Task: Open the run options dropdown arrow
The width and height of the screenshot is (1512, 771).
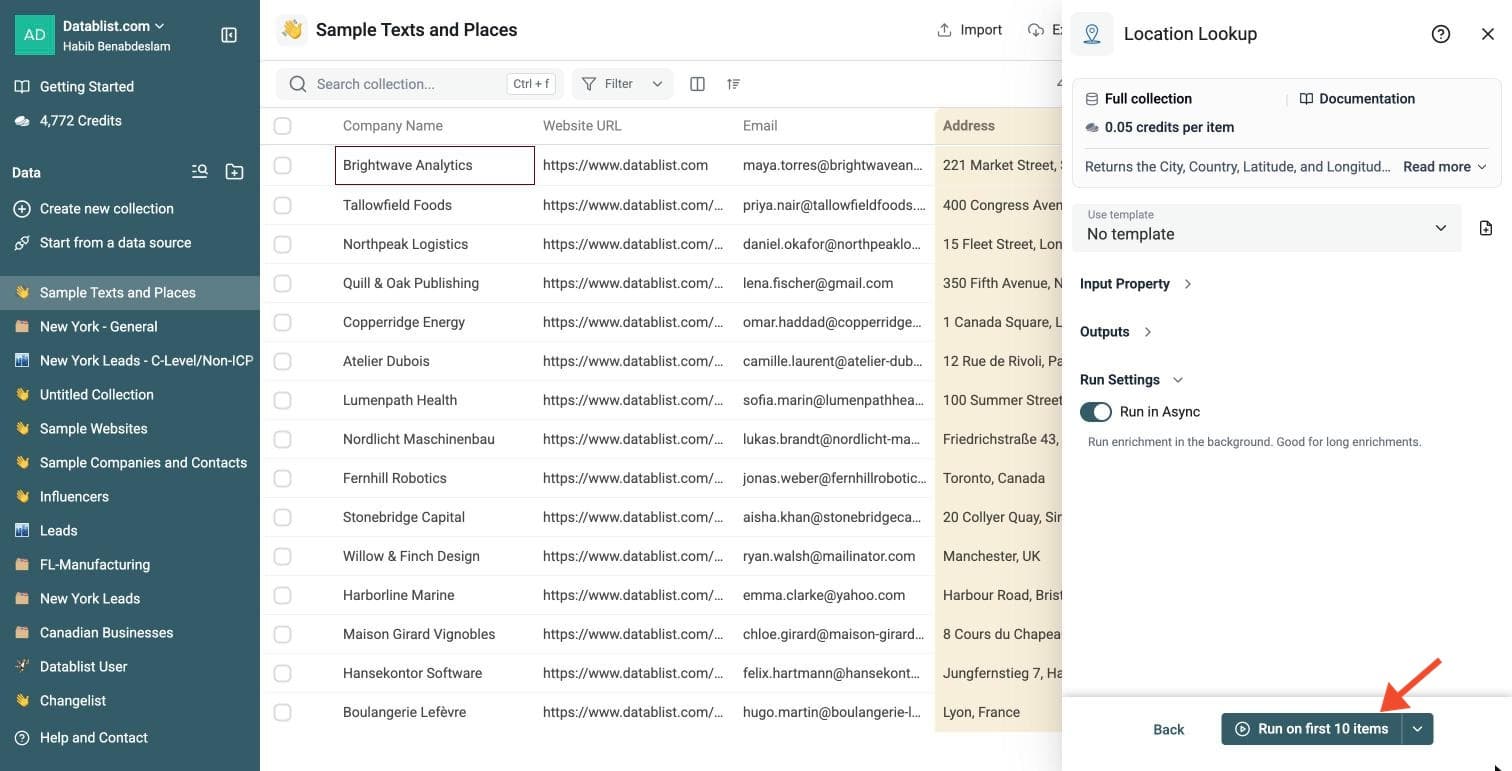Action: [x=1418, y=729]
